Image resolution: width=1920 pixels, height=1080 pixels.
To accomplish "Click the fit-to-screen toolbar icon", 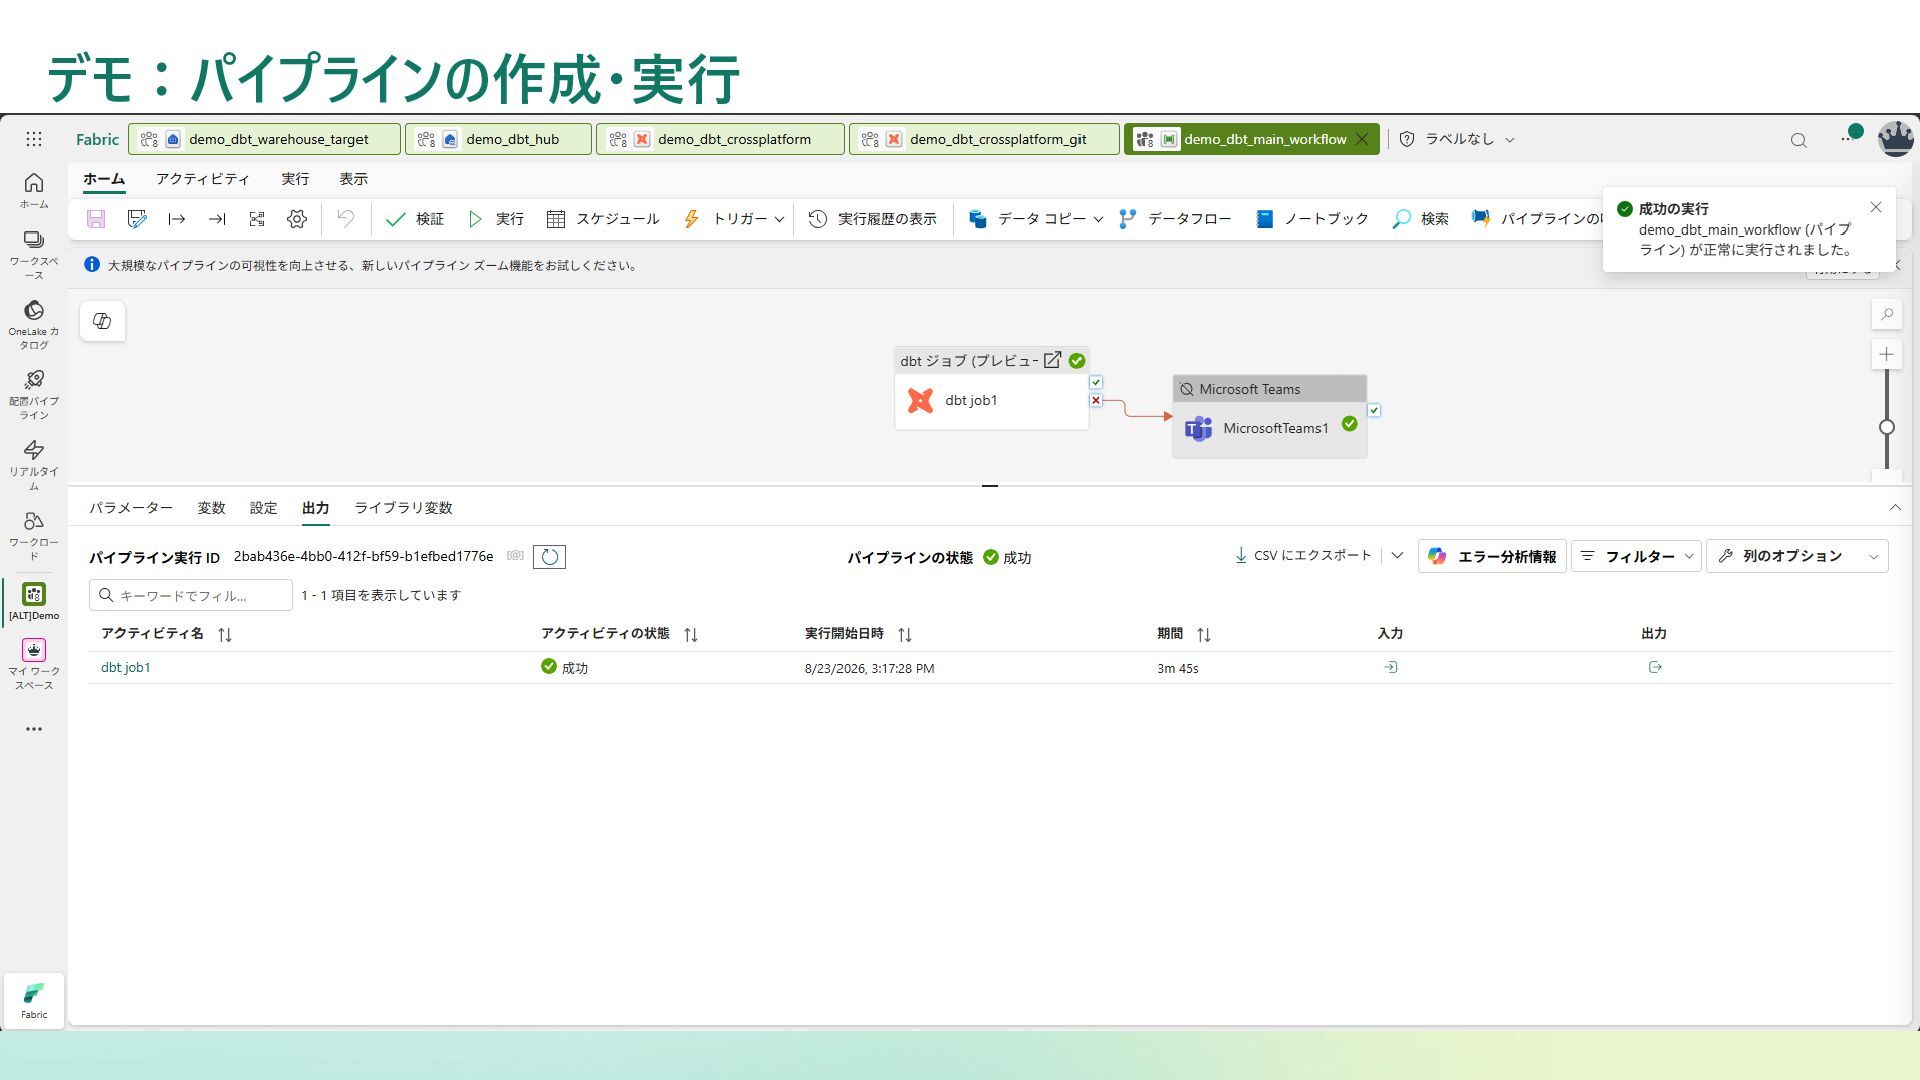I will (257, 219).
